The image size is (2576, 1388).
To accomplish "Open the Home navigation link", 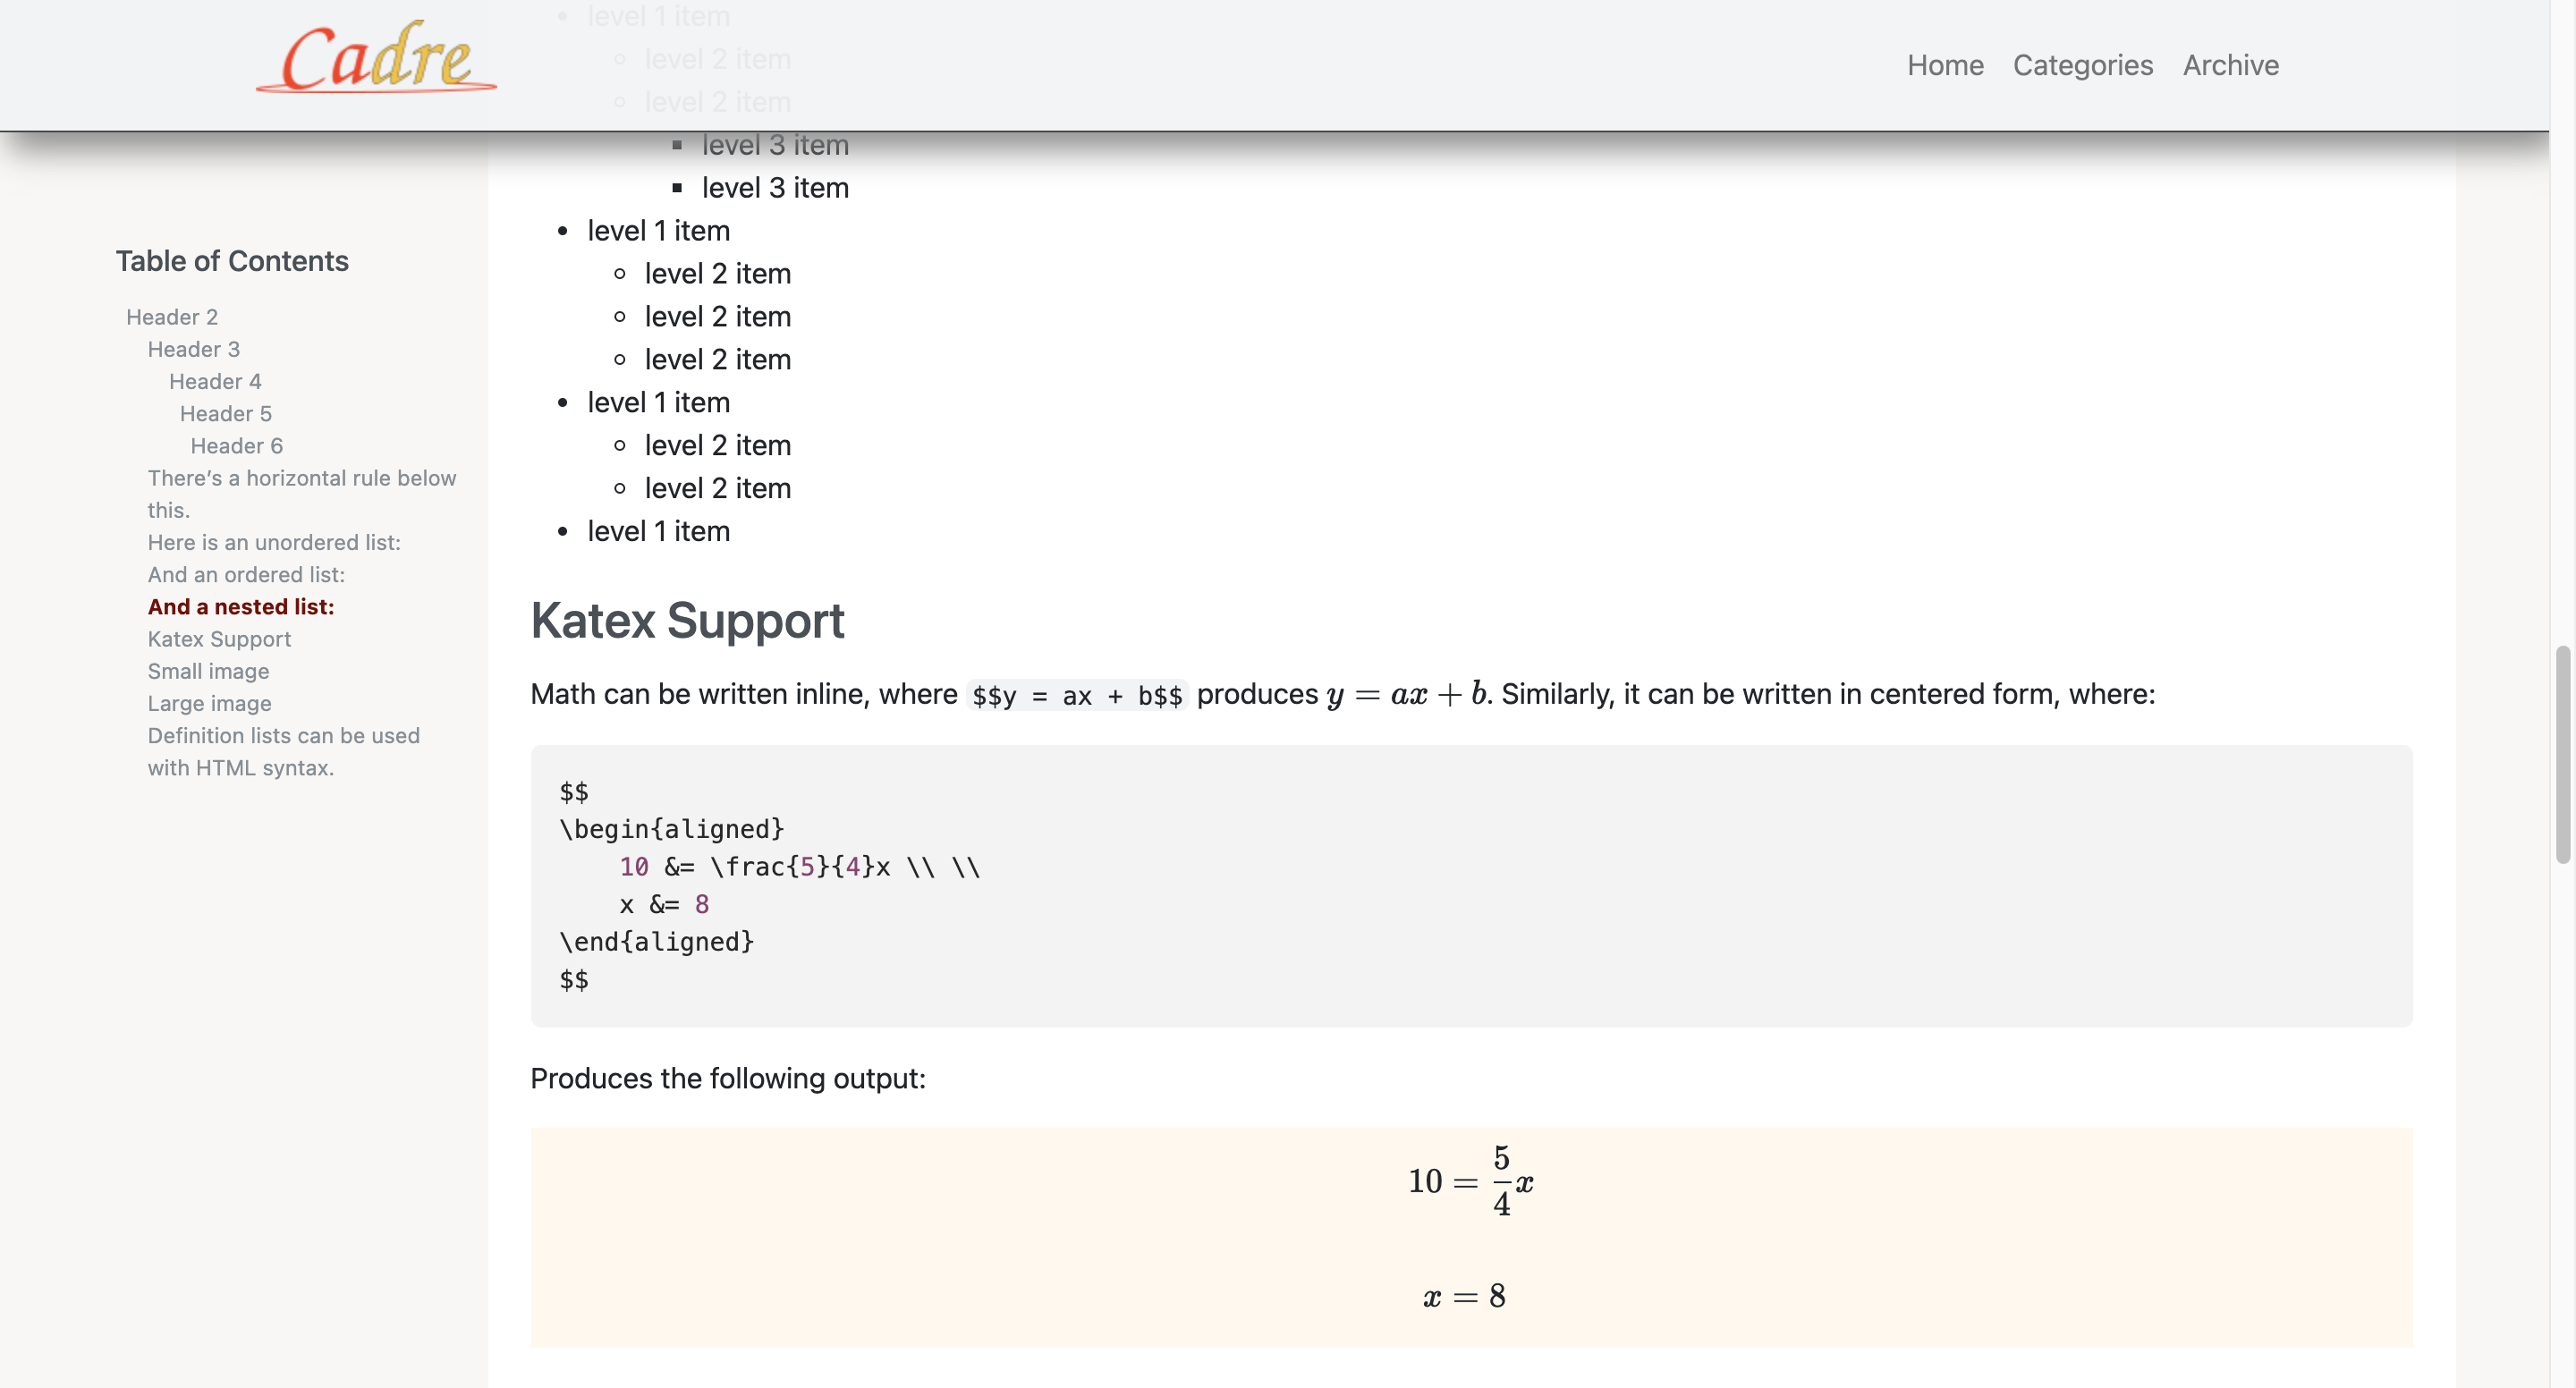I will click(x=1945, y=65).
